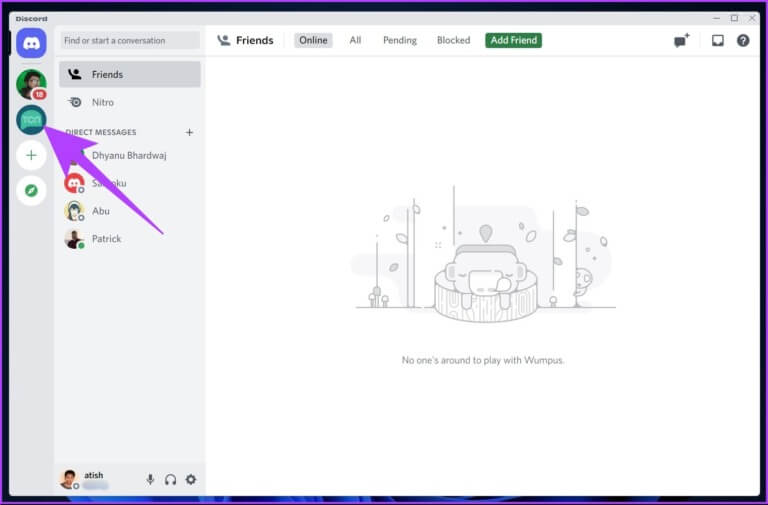
Task: Open Sadoku's avatar in direct messages
Action: coord(74,183)
